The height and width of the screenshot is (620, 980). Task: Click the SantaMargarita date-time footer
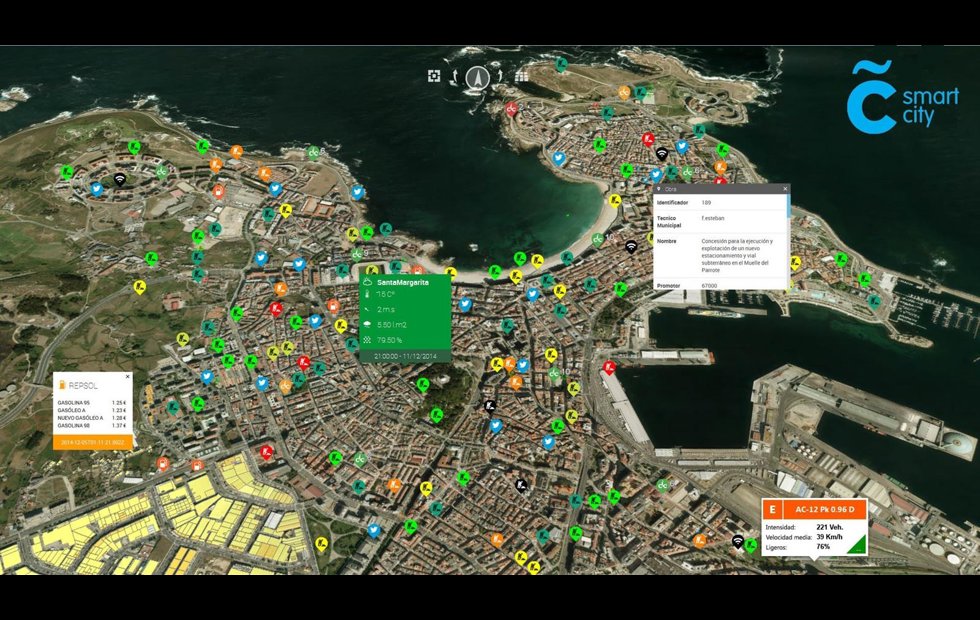click(405, 356)
